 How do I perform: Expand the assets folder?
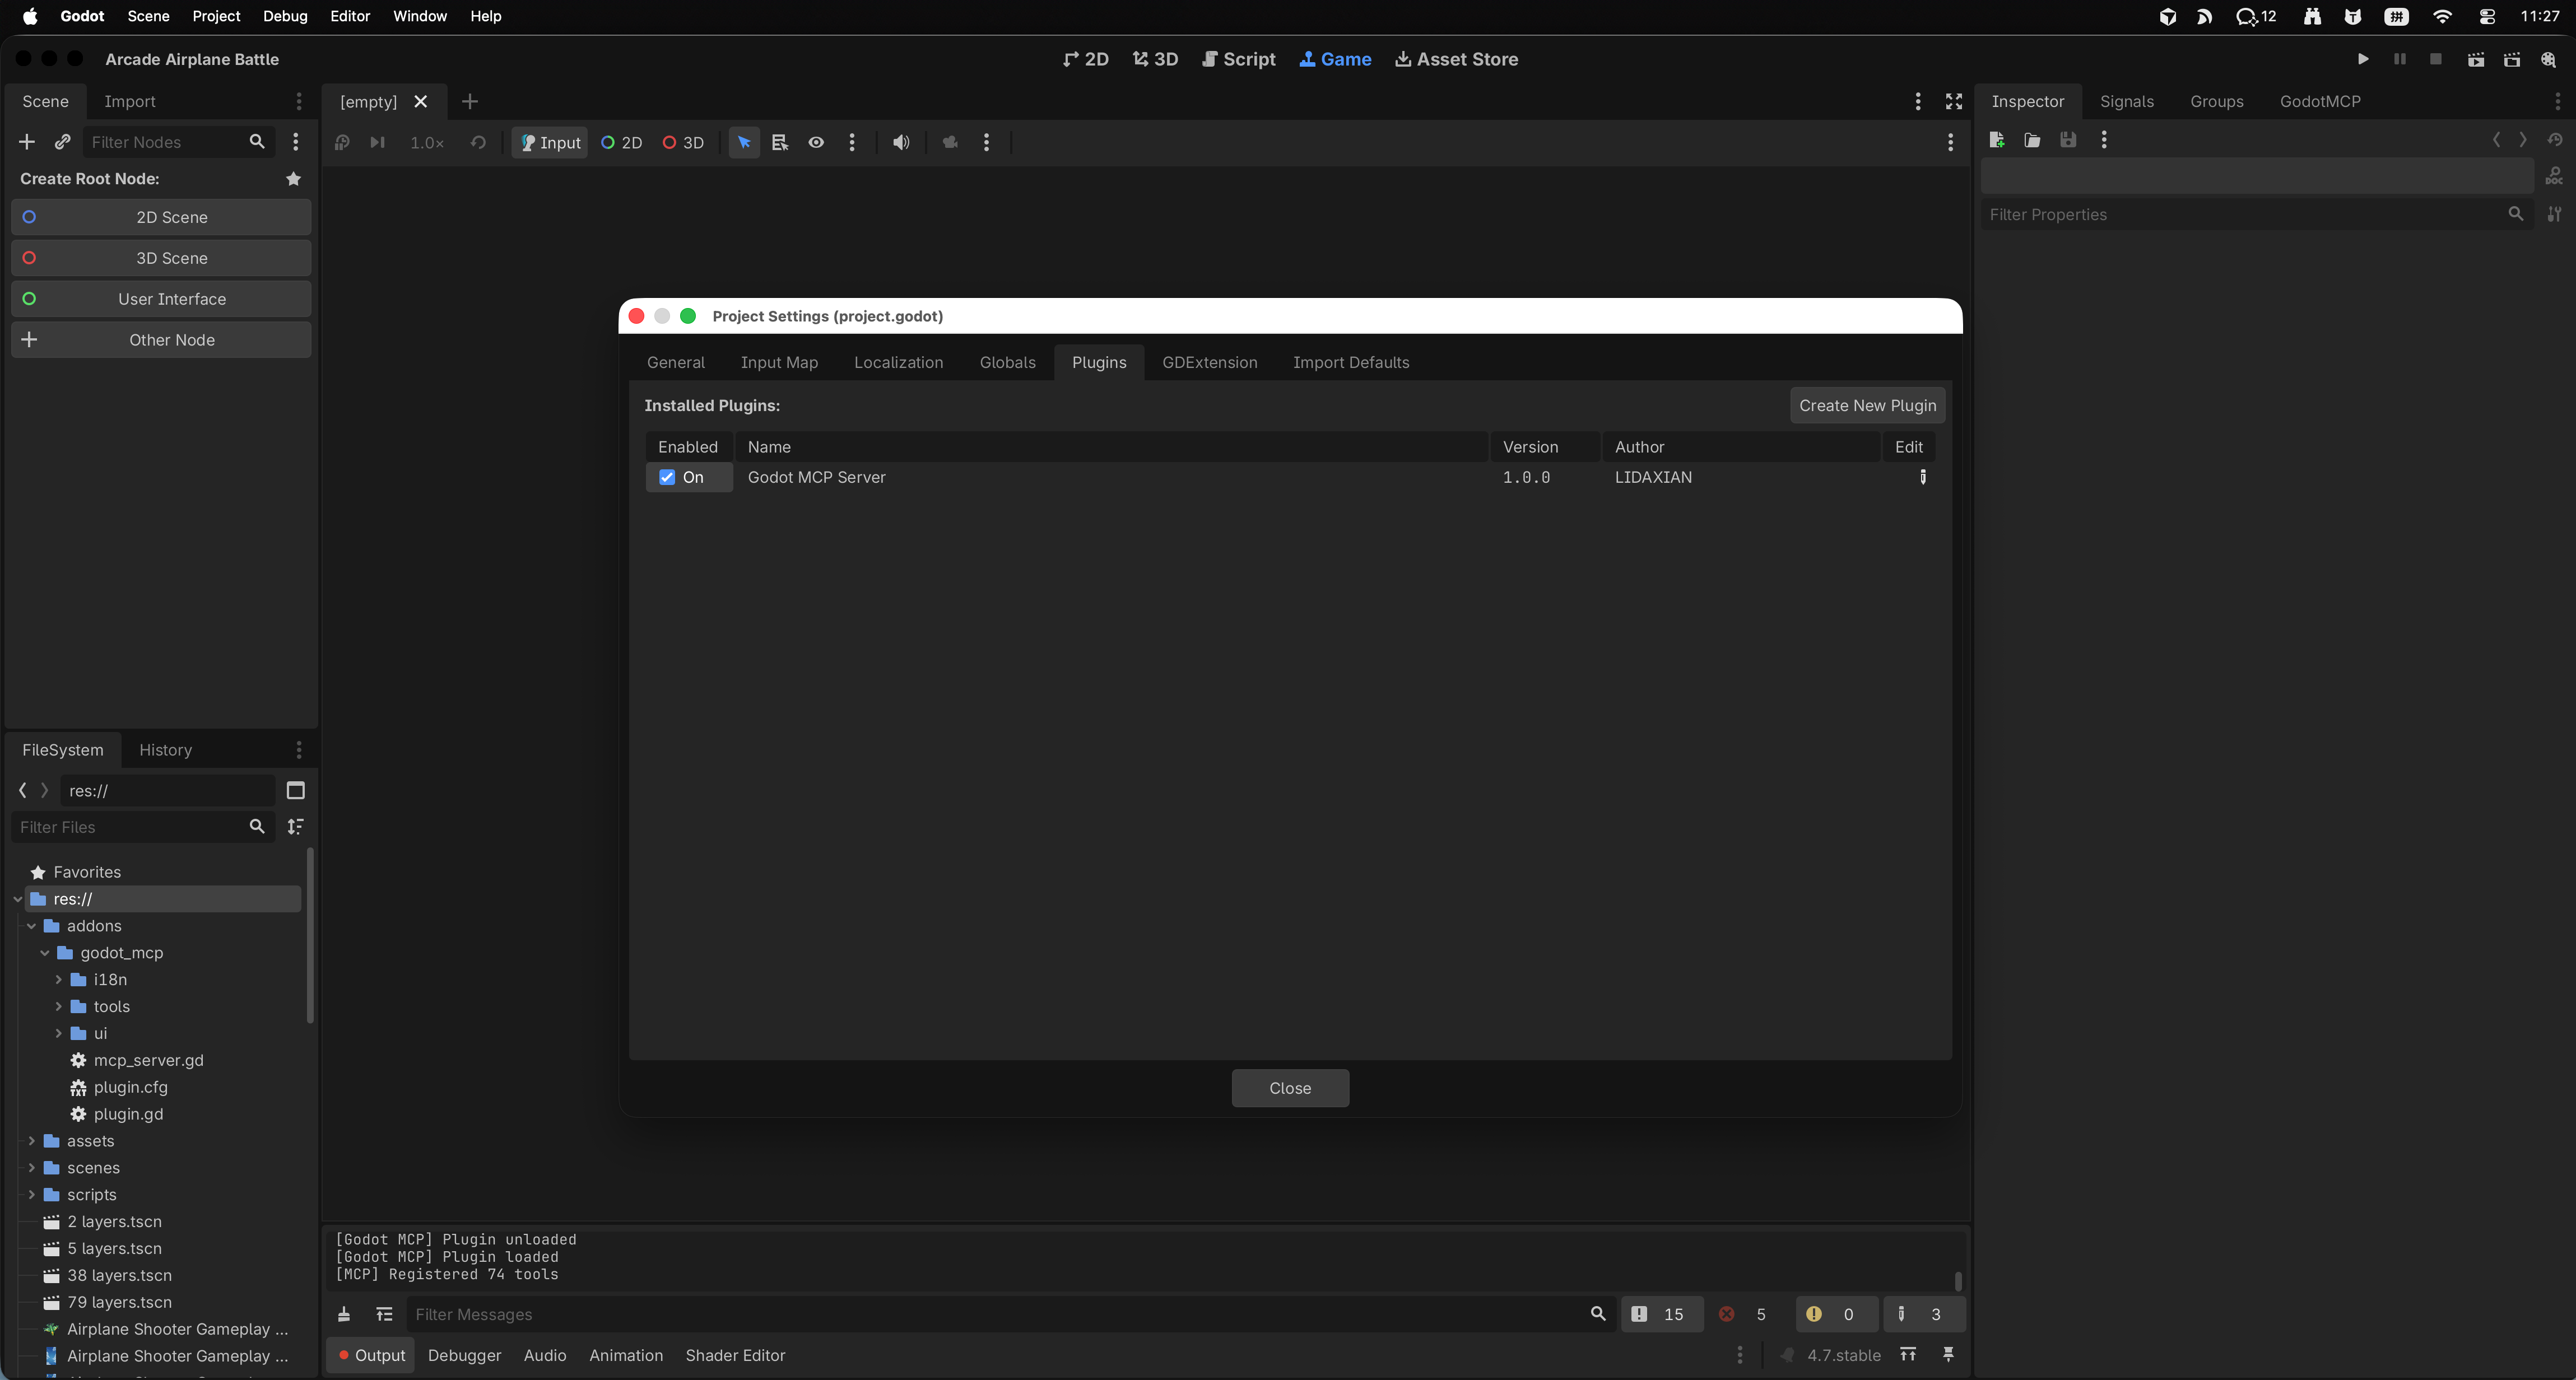31,1141
